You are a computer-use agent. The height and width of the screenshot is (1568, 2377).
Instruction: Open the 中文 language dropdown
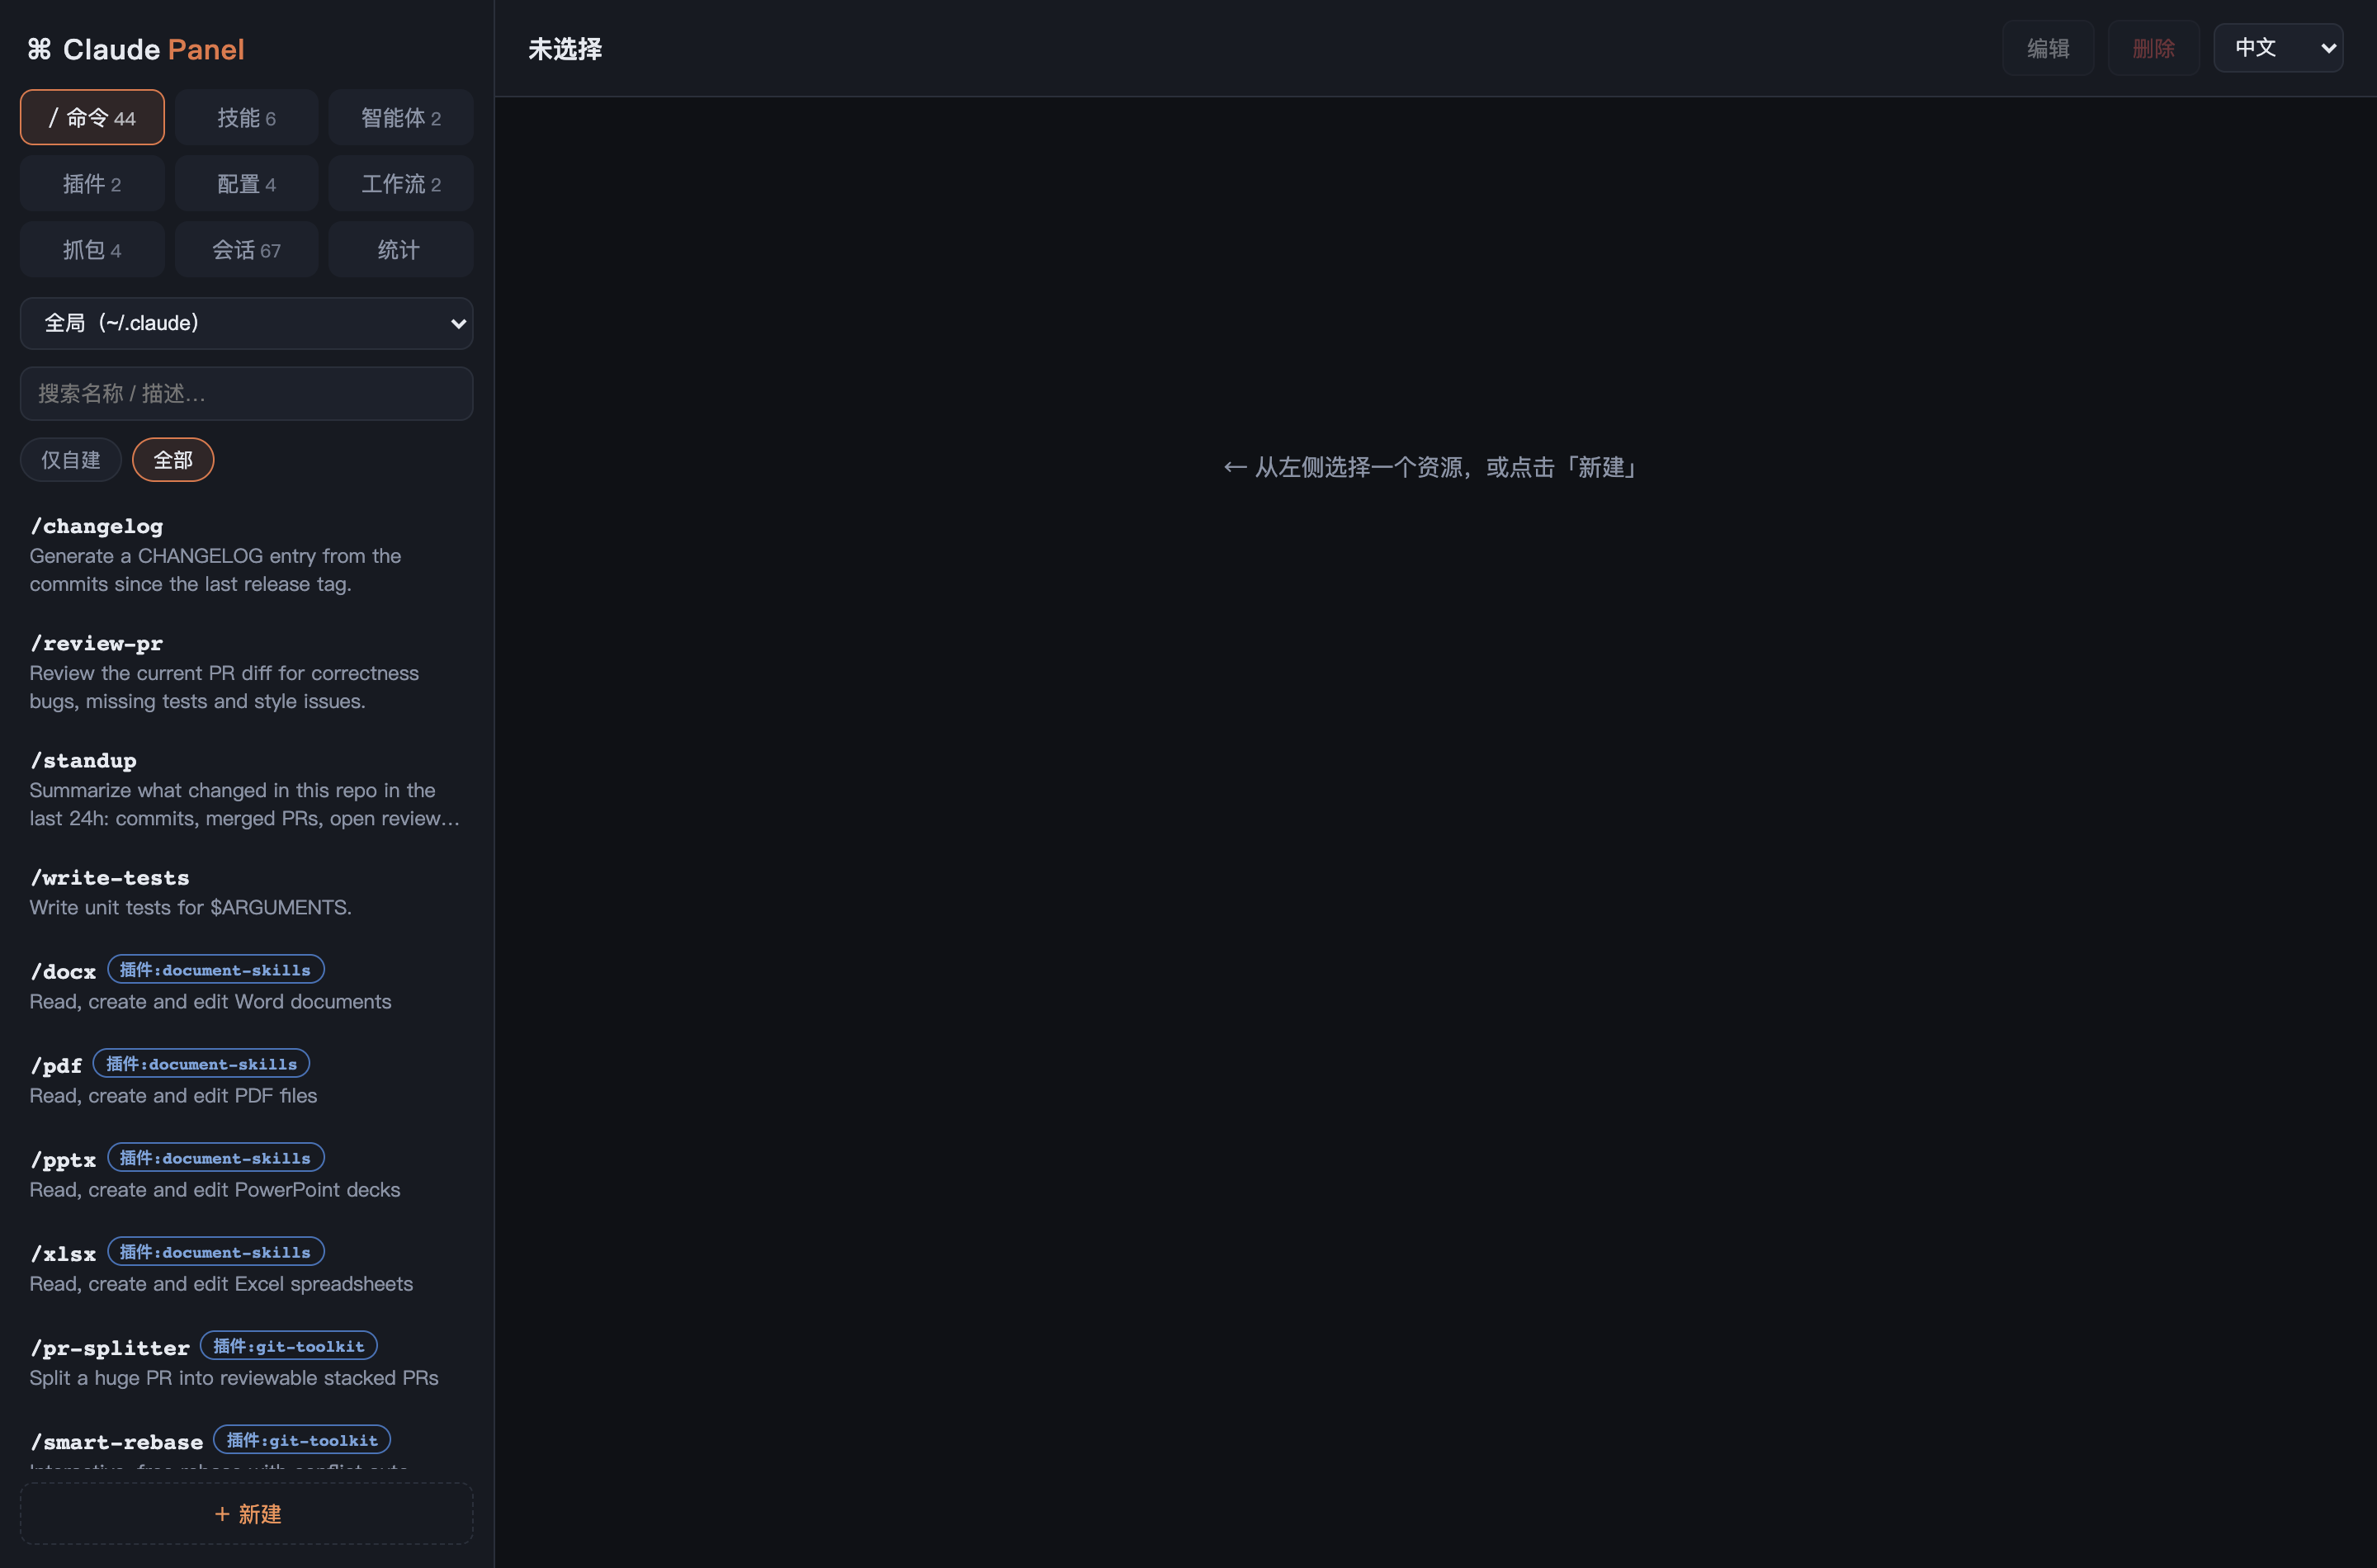click(2278, 48)
